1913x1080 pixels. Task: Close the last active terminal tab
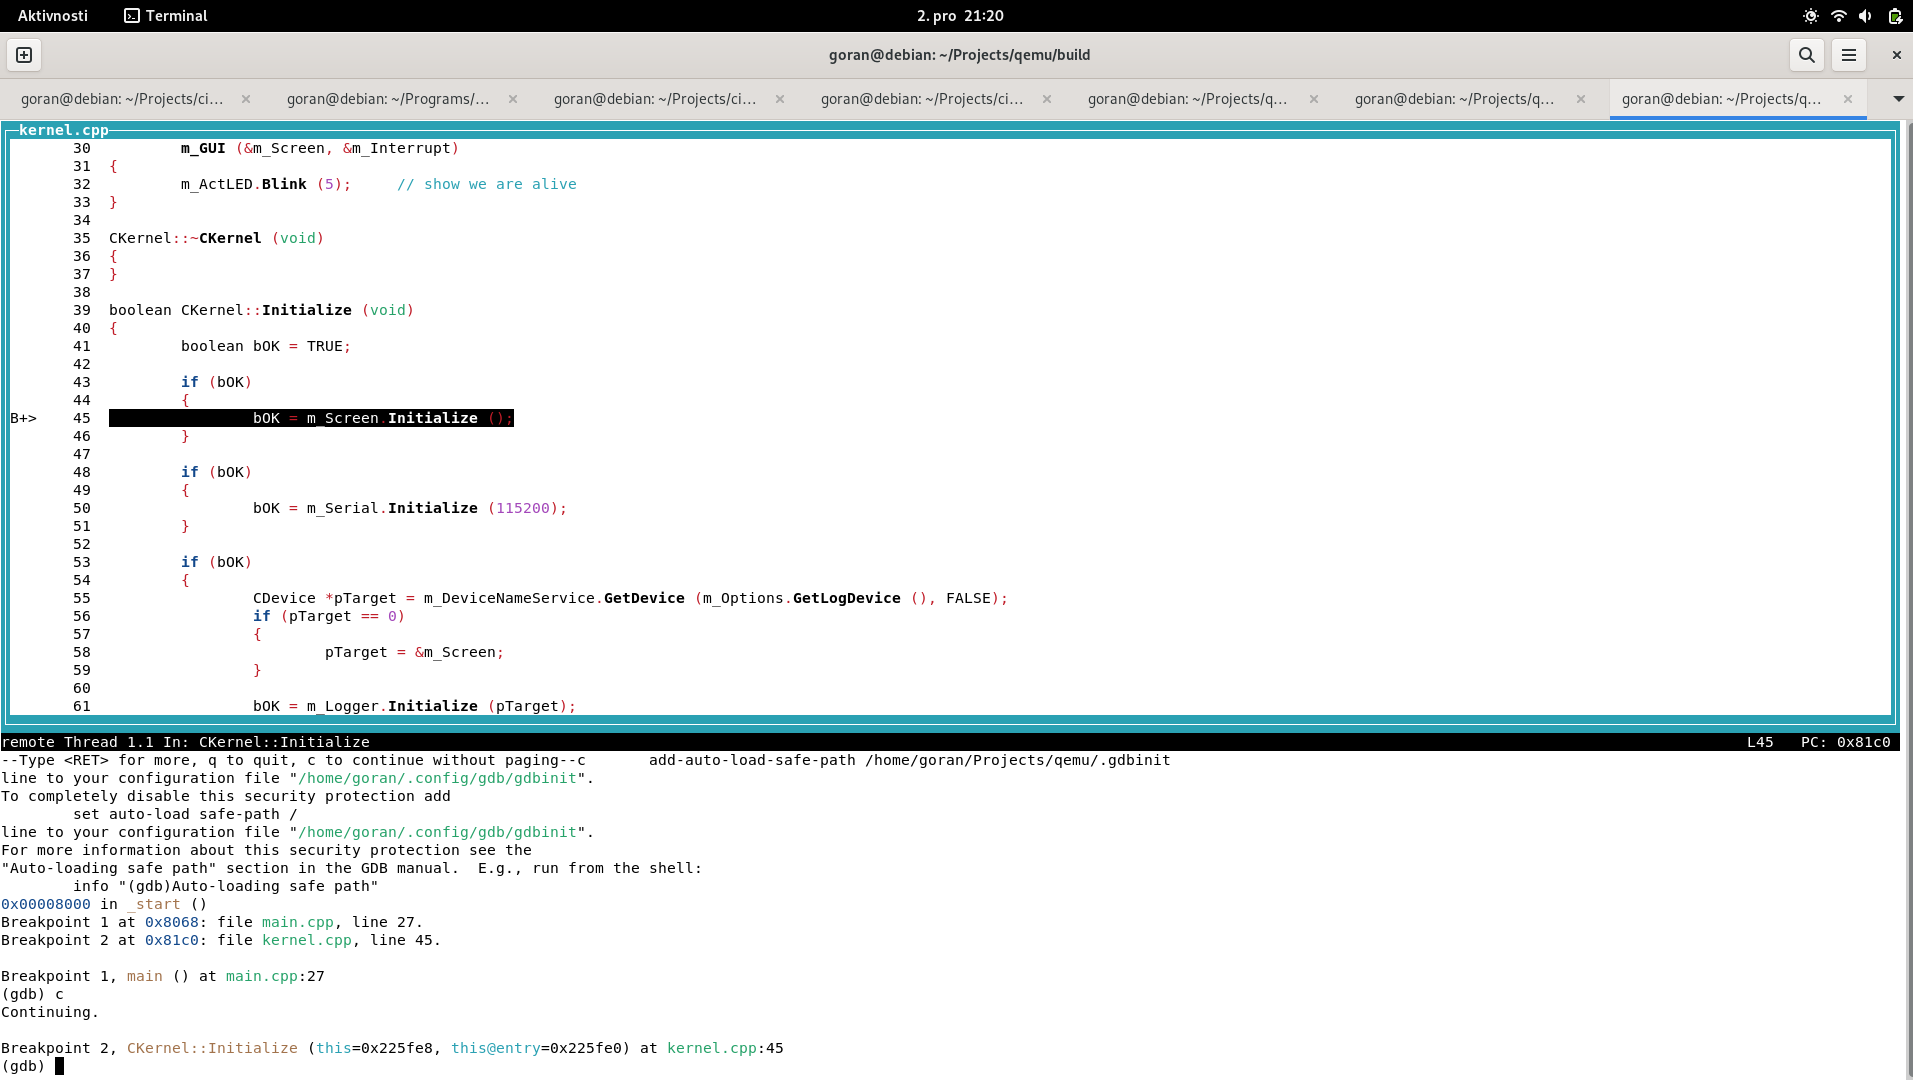1848,99
